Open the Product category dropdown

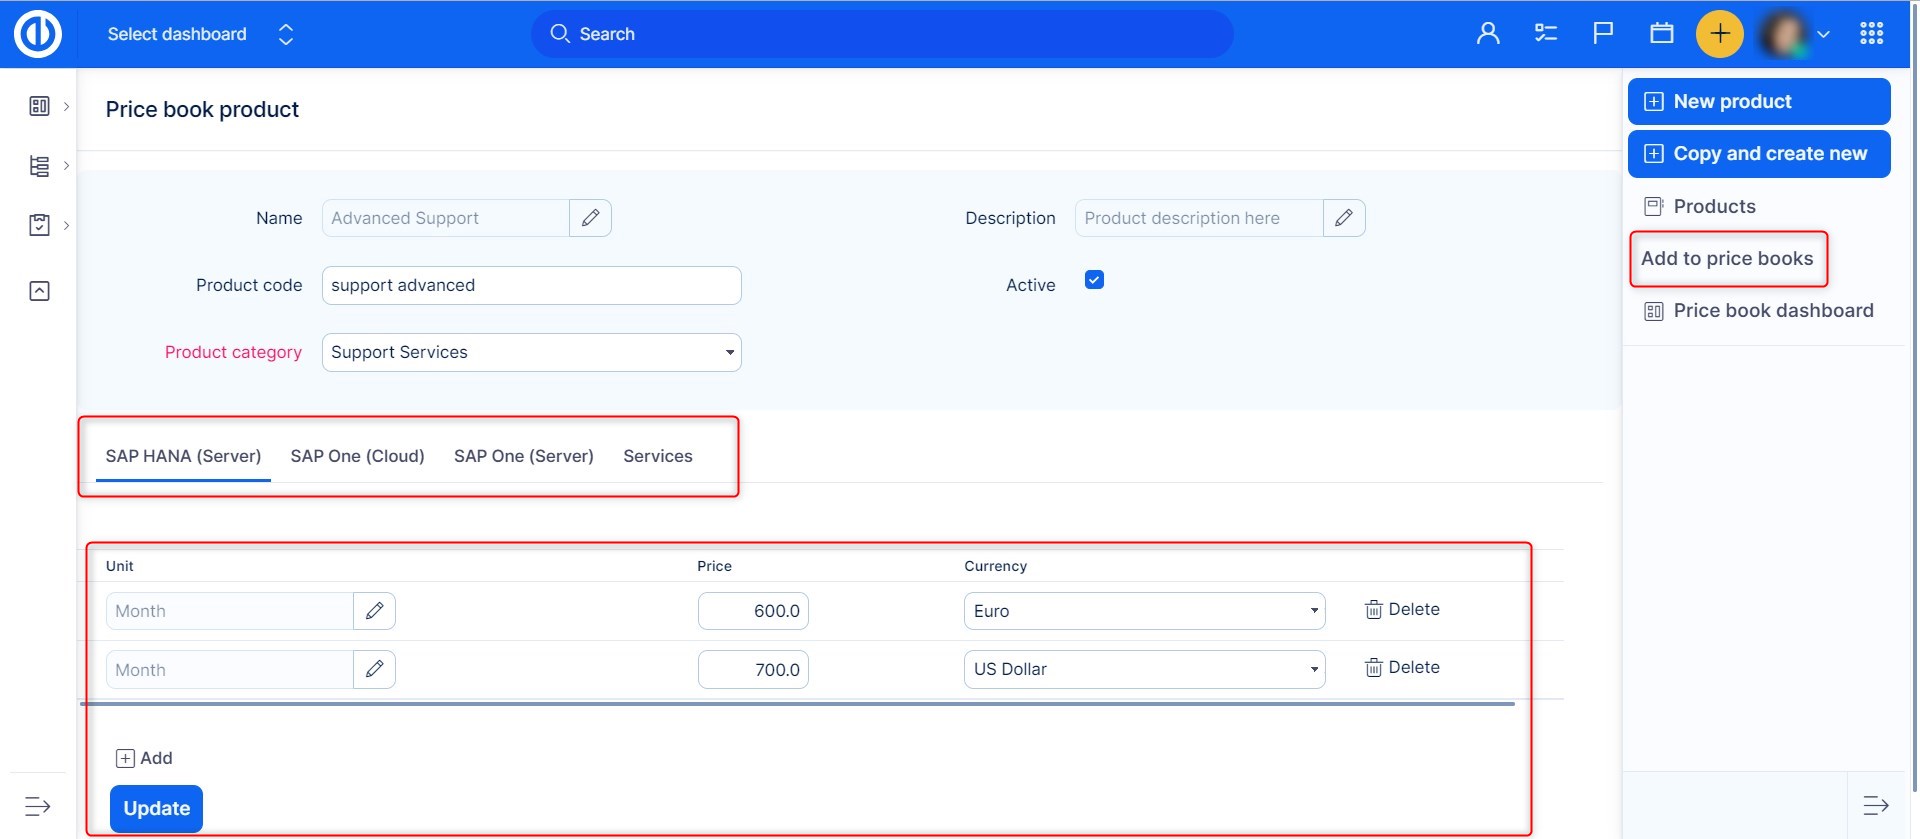coord(531,353)
